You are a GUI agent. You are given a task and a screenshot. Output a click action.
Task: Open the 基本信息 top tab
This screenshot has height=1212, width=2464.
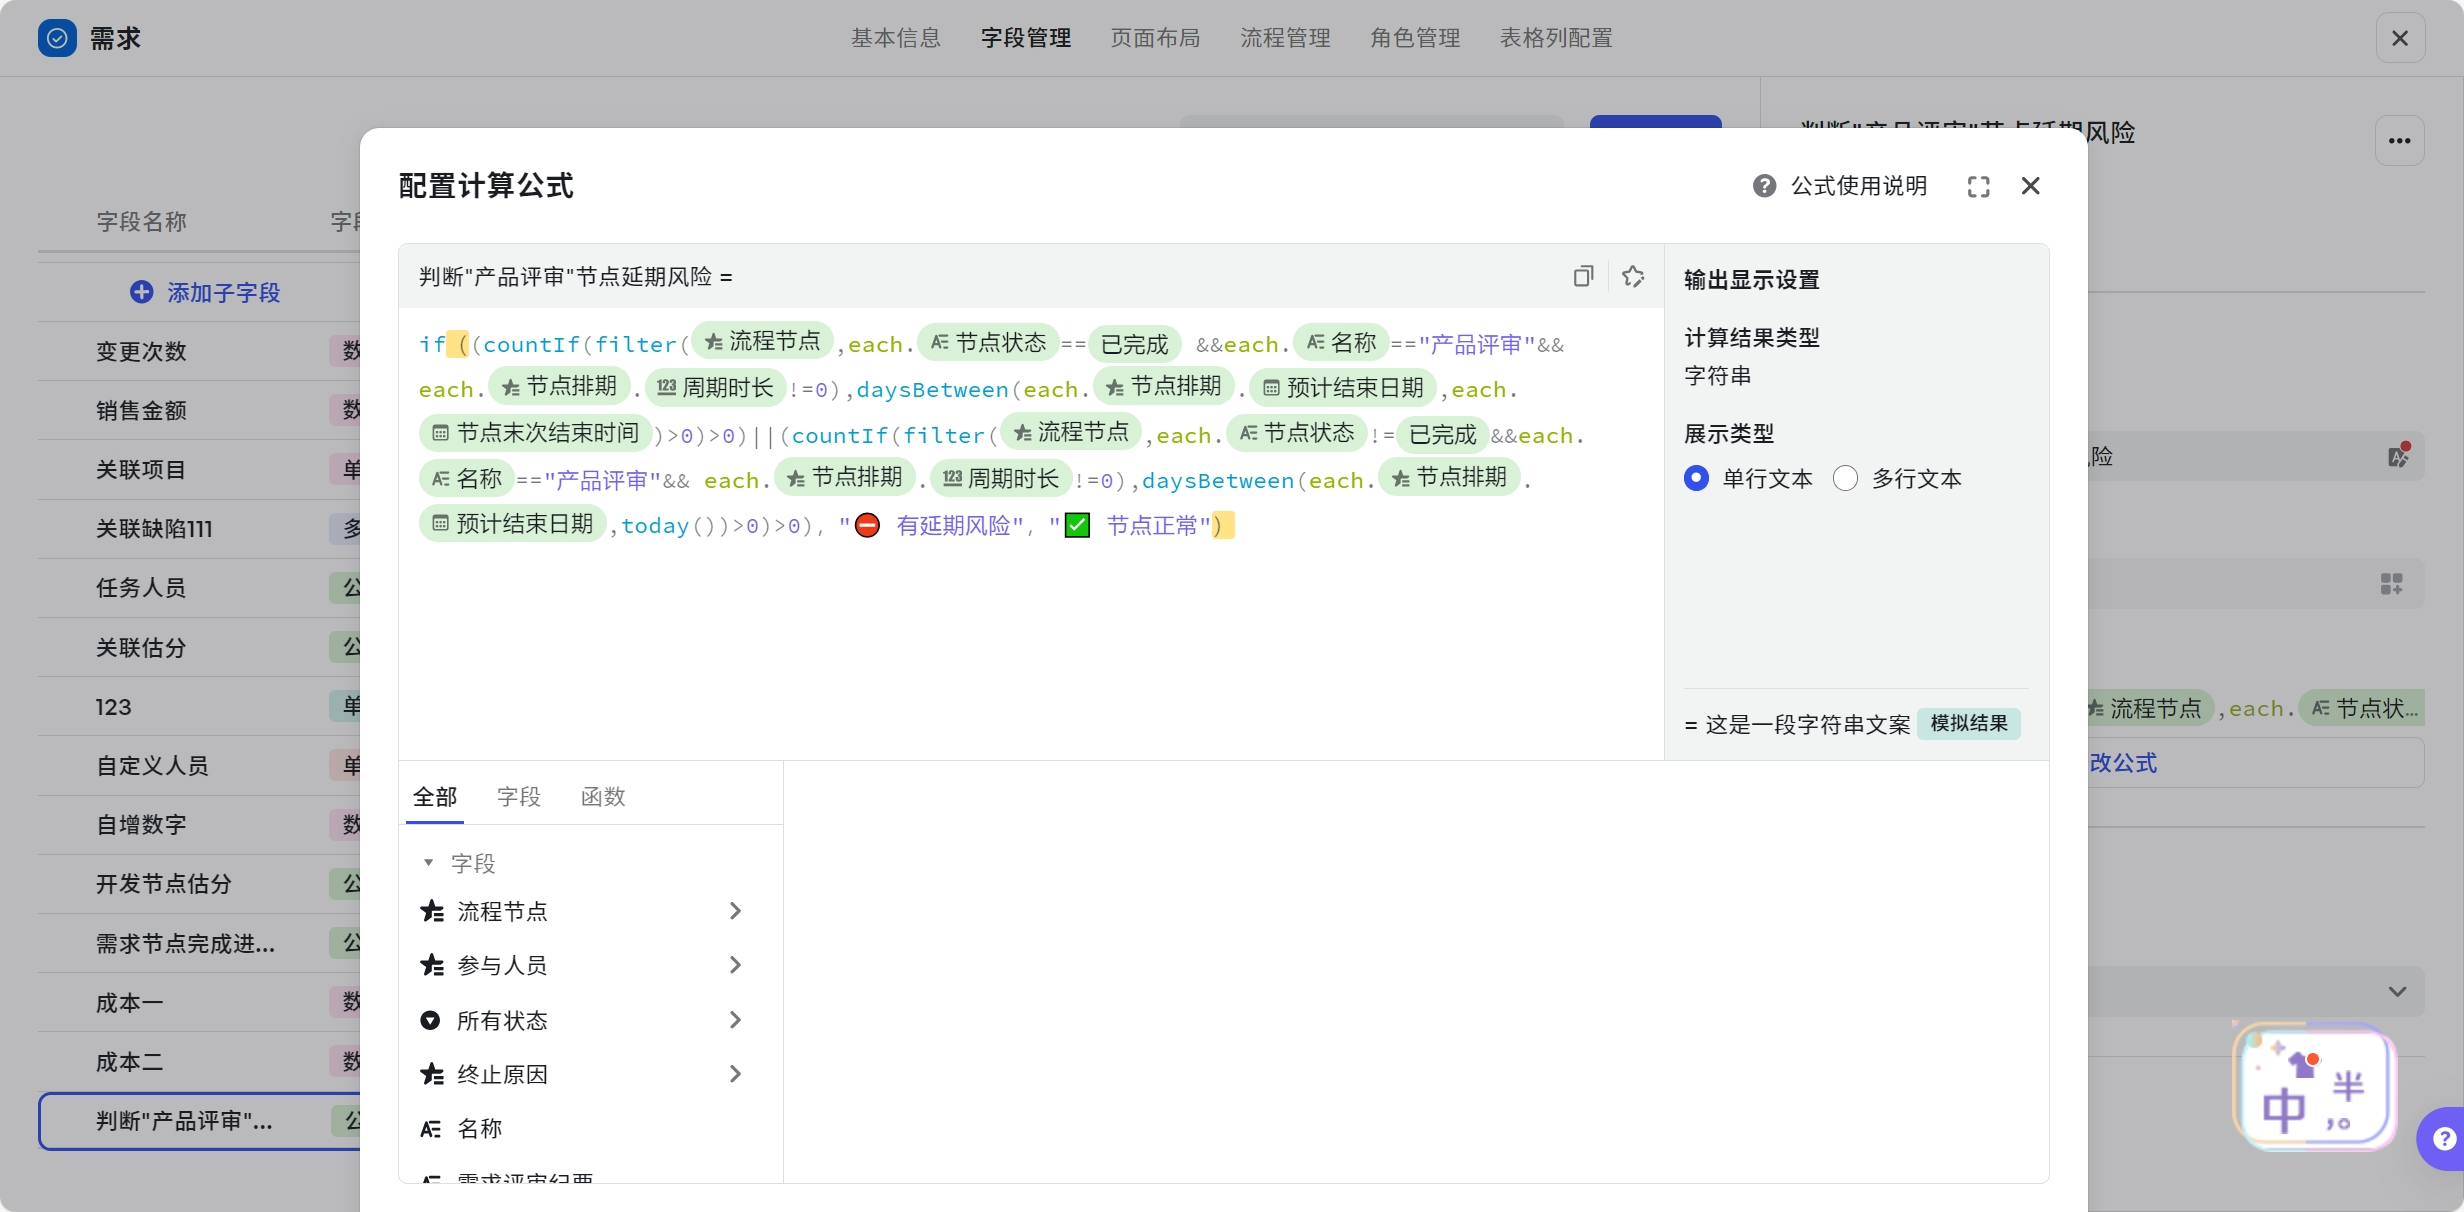pos(896,38)
